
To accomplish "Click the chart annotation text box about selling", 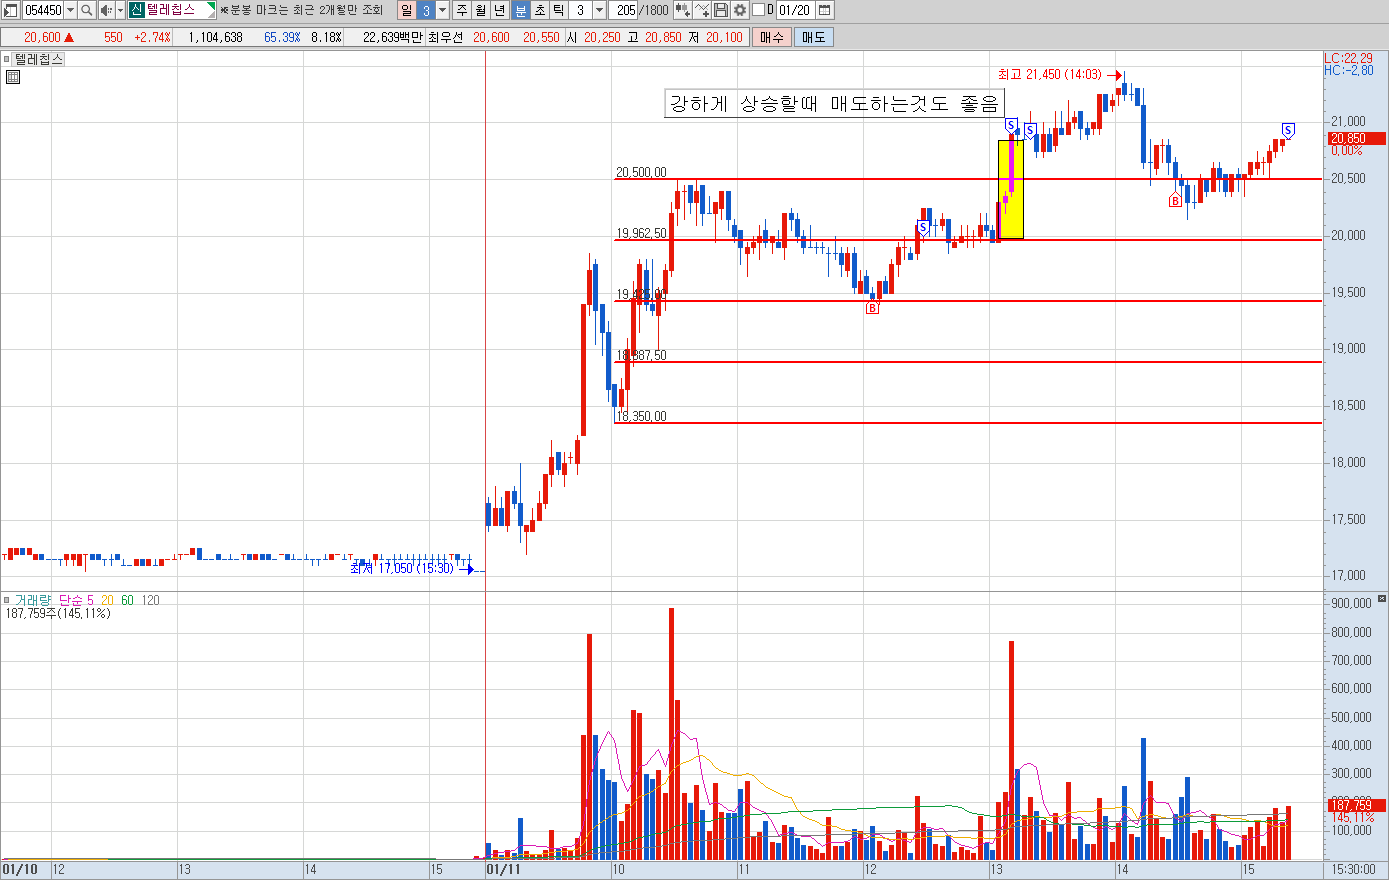I will [x=834, y=104].
